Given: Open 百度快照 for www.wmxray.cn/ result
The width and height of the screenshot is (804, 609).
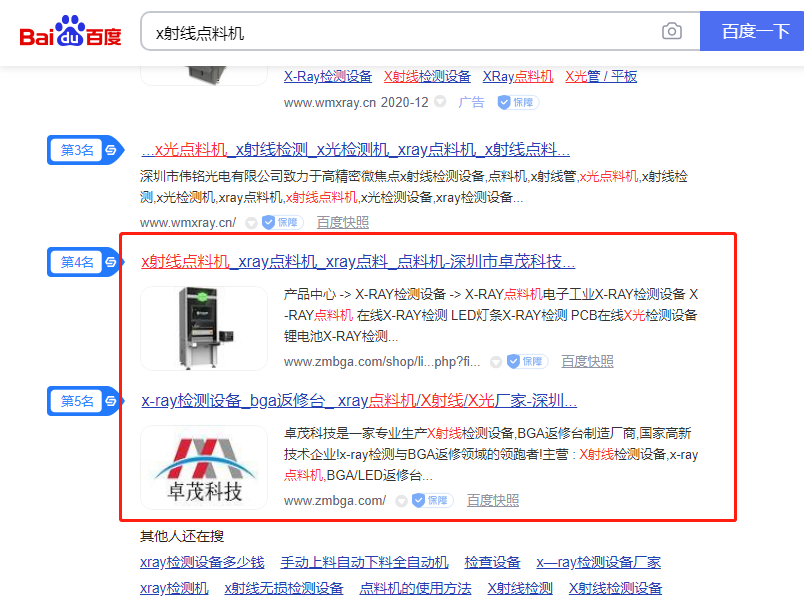Looking at the screenshot, I should point(342,222).
